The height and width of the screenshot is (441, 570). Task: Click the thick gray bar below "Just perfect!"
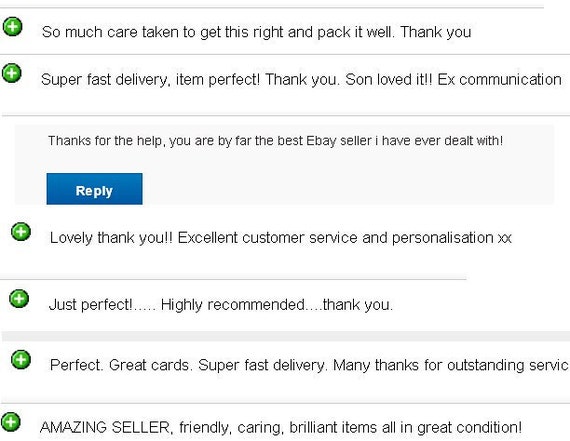tap(286, 336)
